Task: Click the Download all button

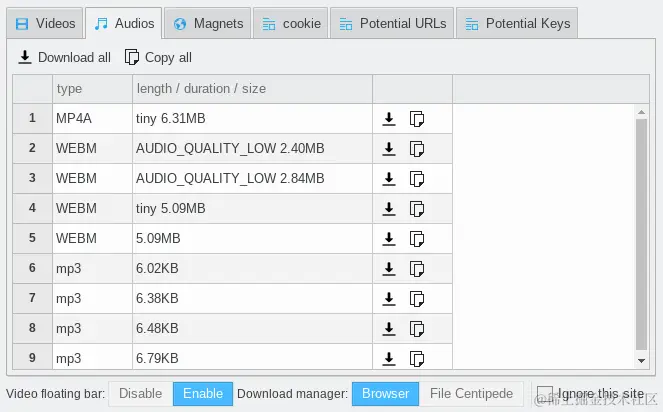Action: (65, 57)
